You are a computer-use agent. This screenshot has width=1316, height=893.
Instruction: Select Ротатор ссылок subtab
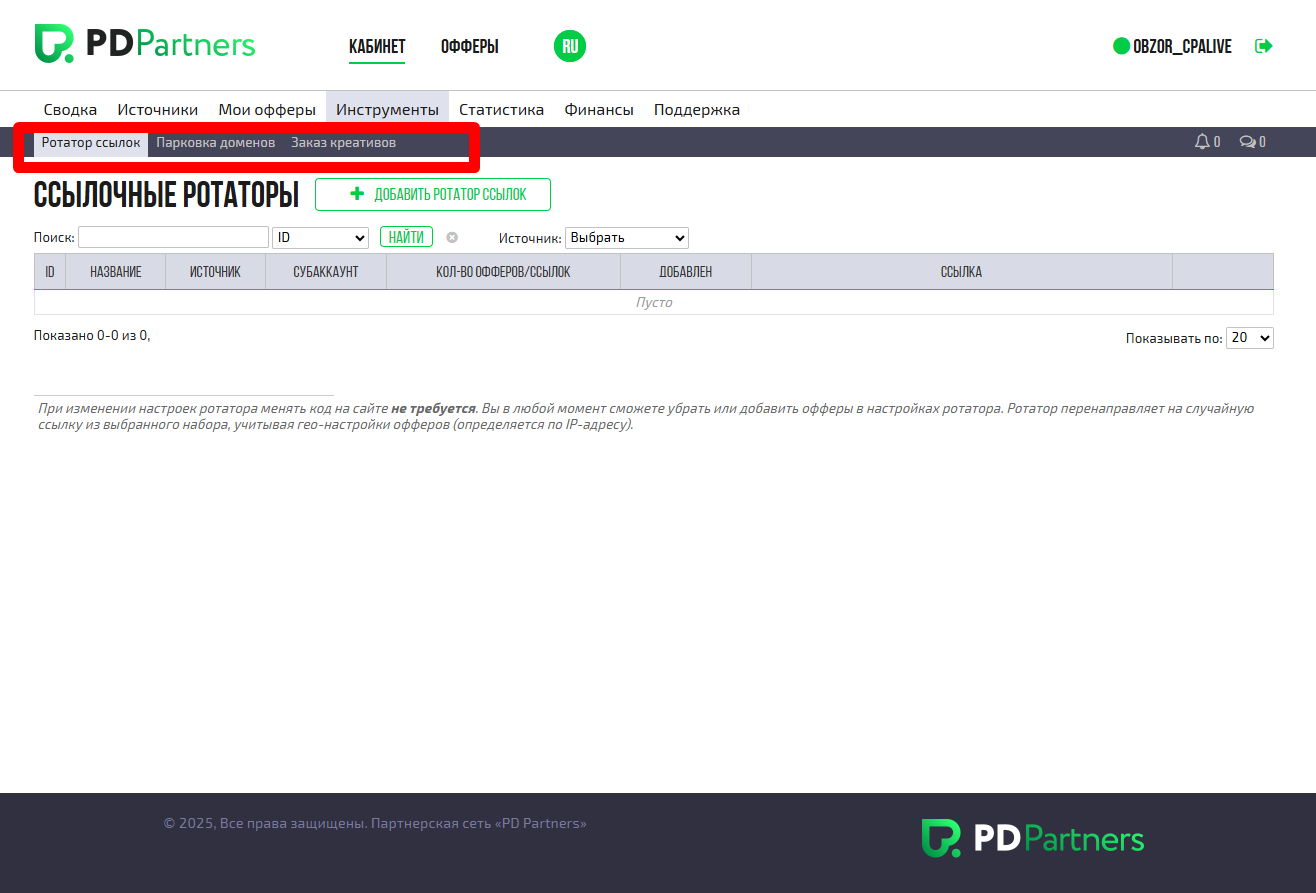coord(91,143)
